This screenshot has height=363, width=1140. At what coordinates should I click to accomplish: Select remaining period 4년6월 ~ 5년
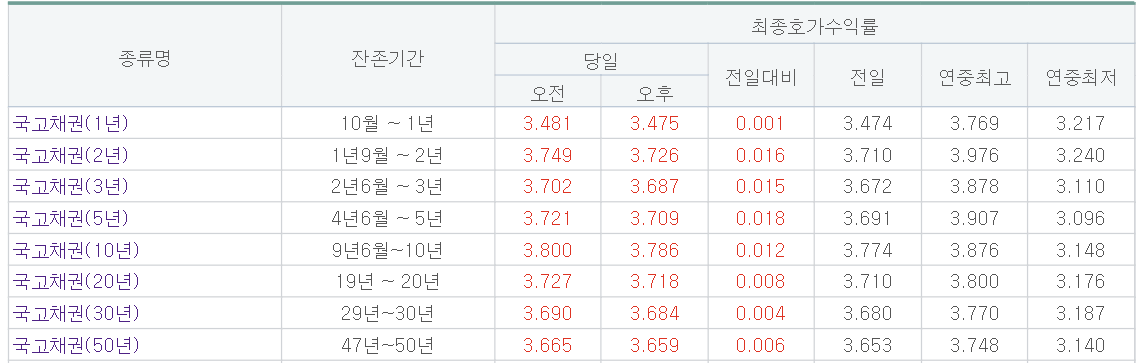(x=388, y=218)
